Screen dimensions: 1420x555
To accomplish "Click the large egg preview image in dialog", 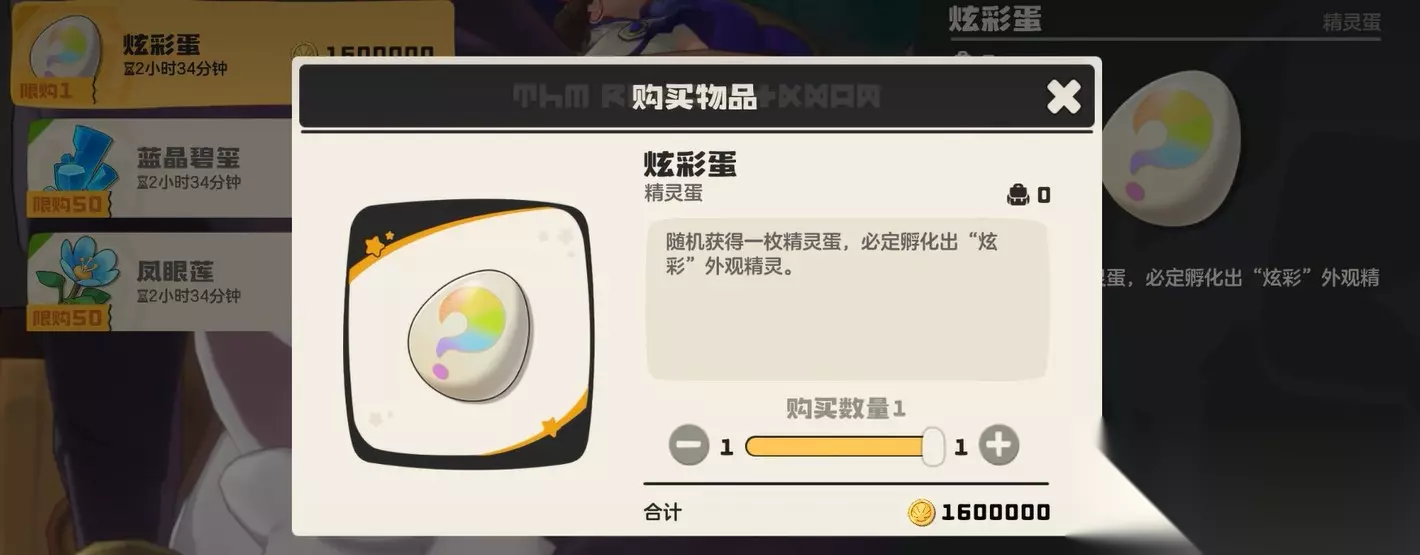I will pos(469,335).
